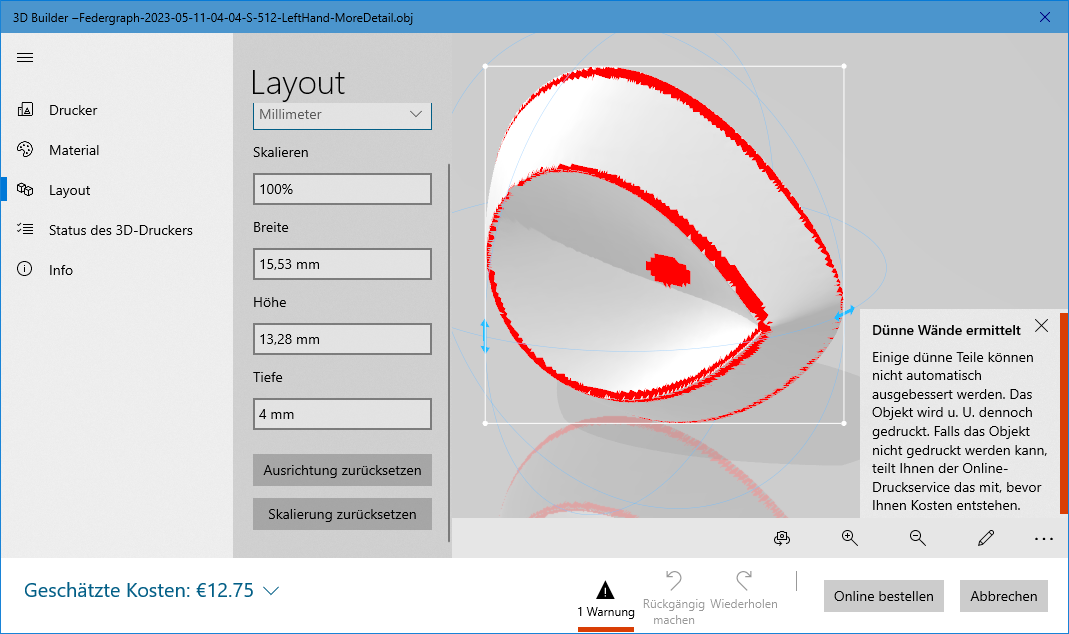Click Ausrichtung zurücksetzen button
This screenshot has height=634, width=1069.
[342, 470]
